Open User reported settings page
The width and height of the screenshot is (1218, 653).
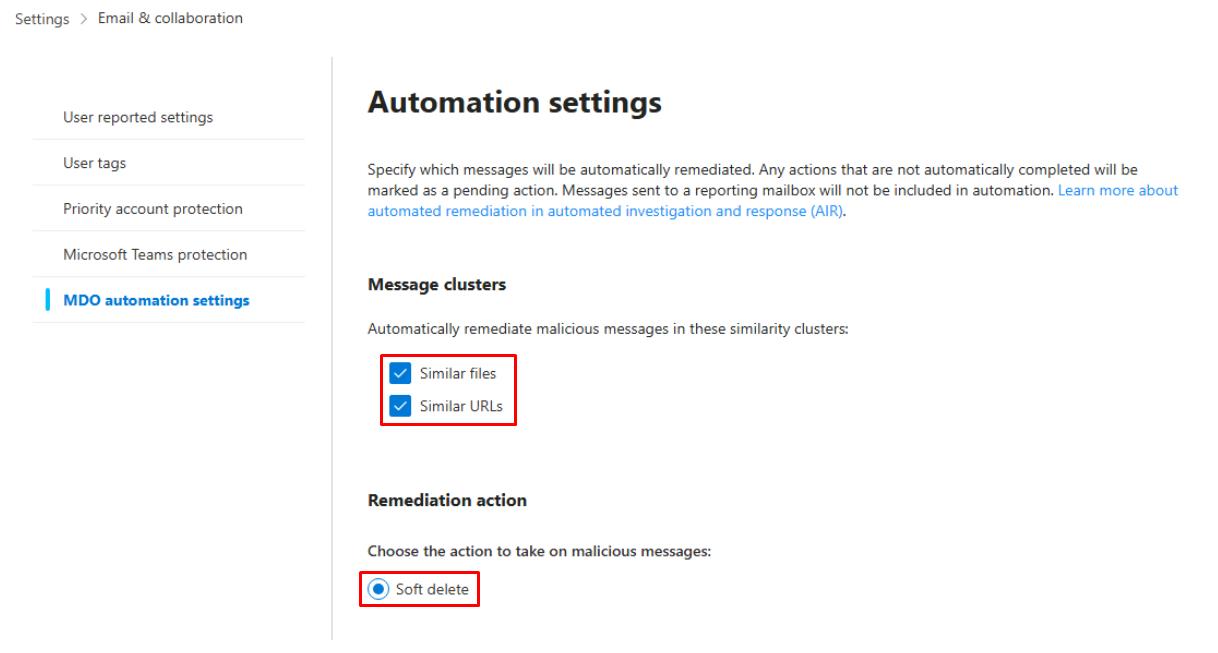(x=138, y=117)
